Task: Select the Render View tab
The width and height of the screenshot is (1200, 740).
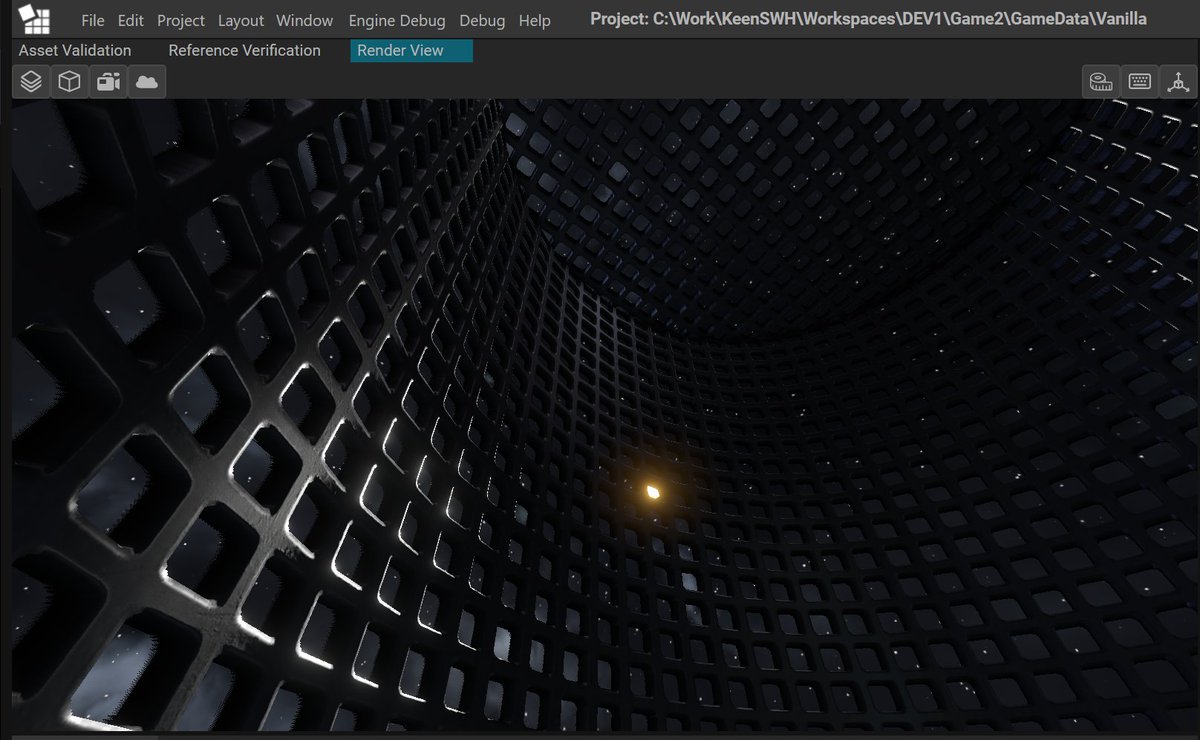Action: tap(411, 50)
